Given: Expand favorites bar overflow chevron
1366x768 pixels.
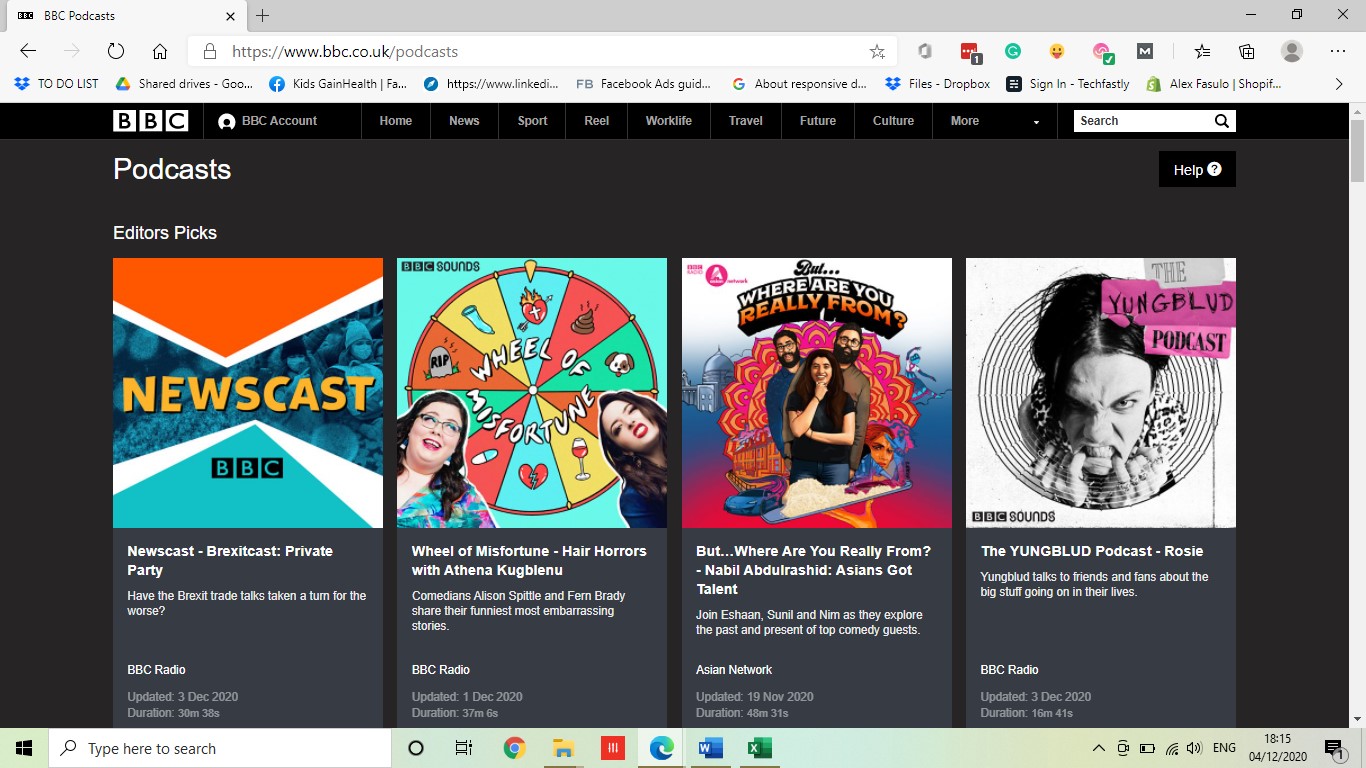Looking at the screenshot, I should click(1339, 84).
